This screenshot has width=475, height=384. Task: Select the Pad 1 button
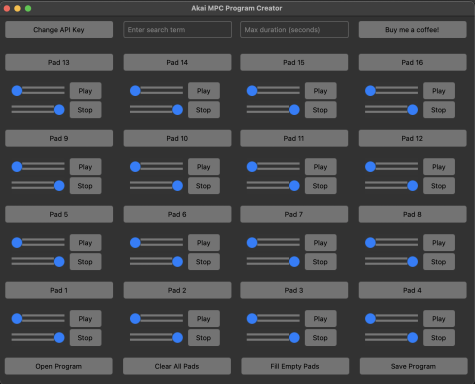[x=59, y=290]
